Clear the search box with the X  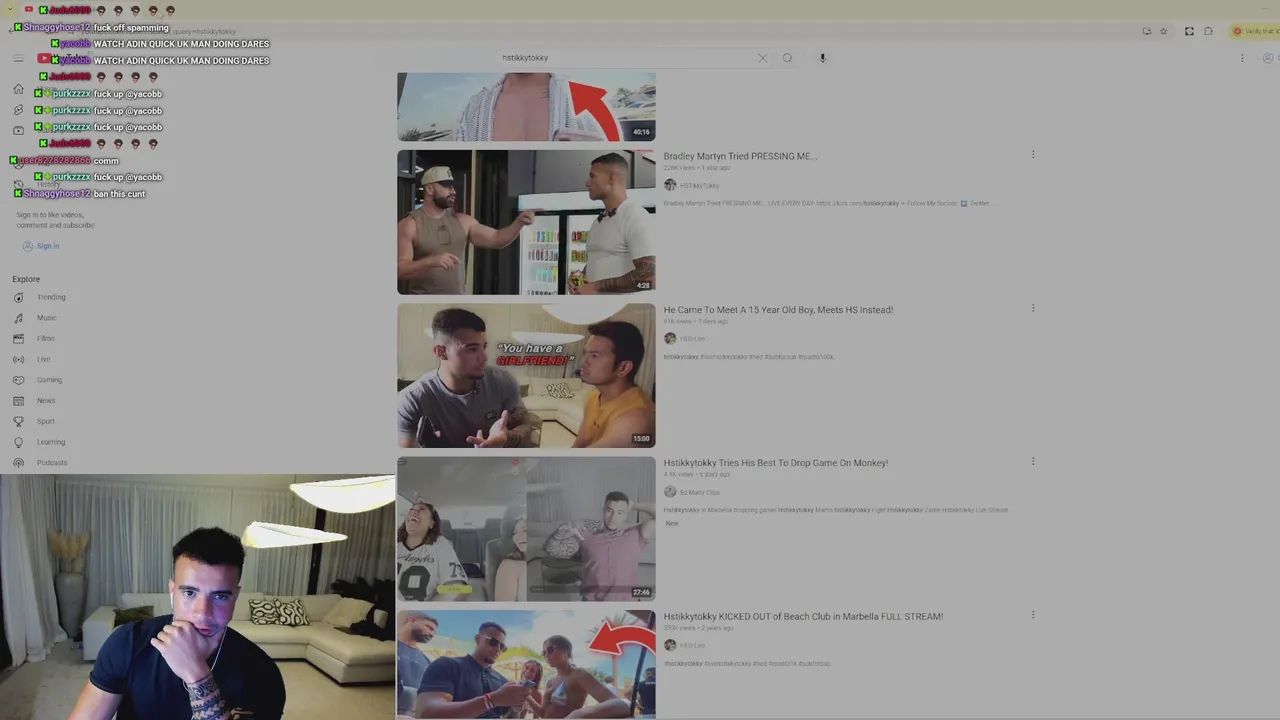(763, 58)
